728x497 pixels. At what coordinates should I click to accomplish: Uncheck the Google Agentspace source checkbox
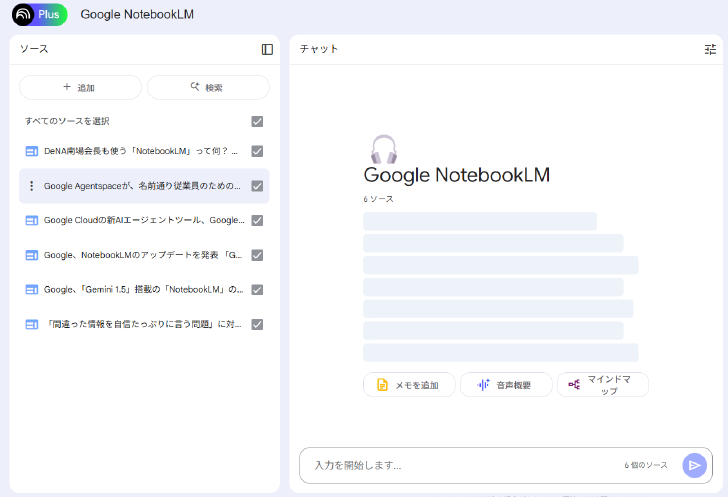coord(257,186)
